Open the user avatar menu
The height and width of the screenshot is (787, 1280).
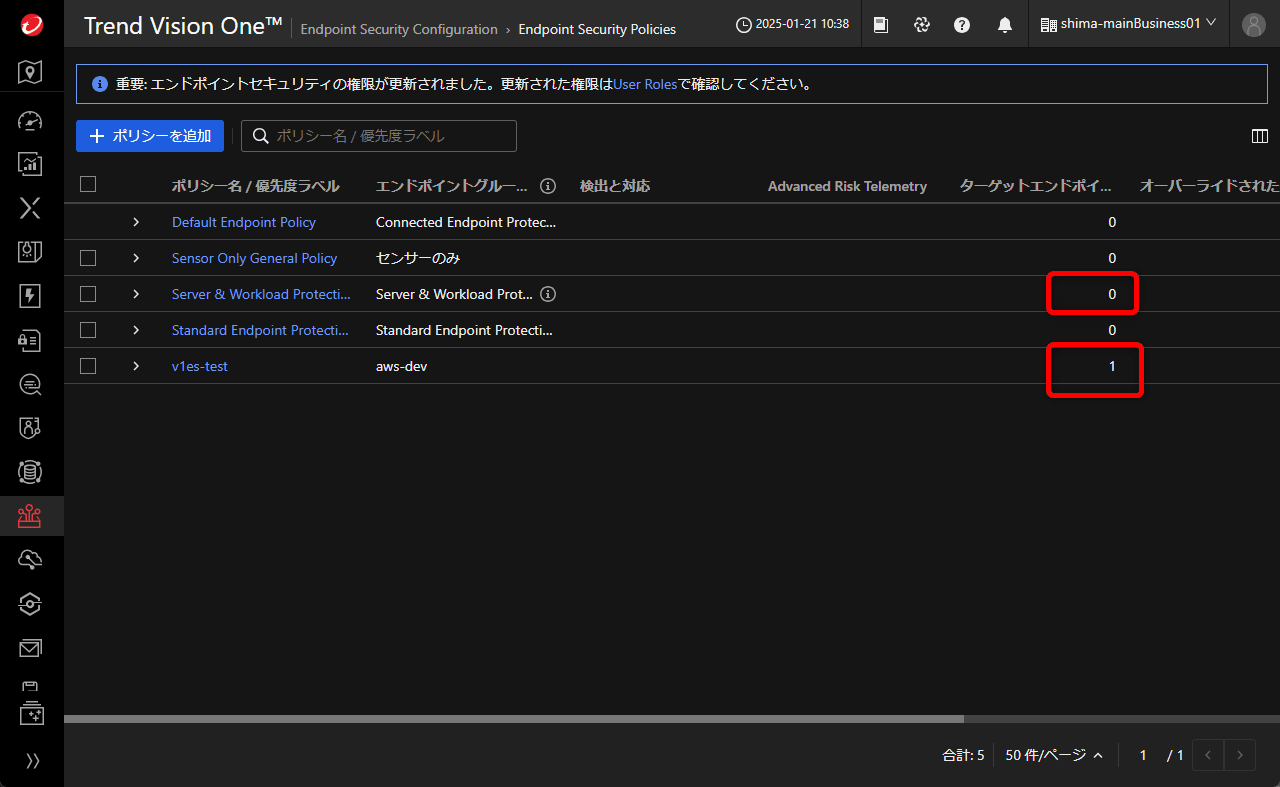coord(1254,25)
